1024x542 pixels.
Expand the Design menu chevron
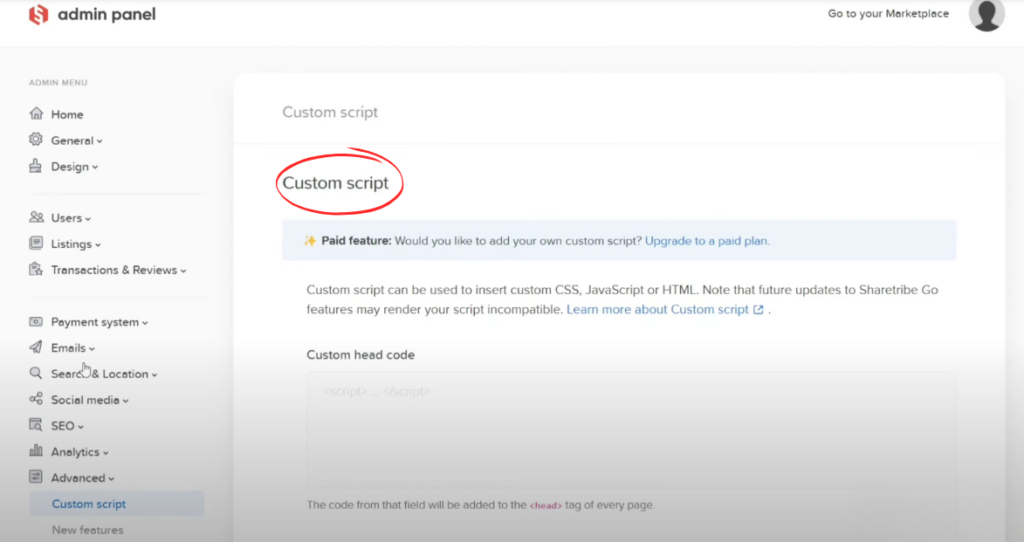click(95, 168)
